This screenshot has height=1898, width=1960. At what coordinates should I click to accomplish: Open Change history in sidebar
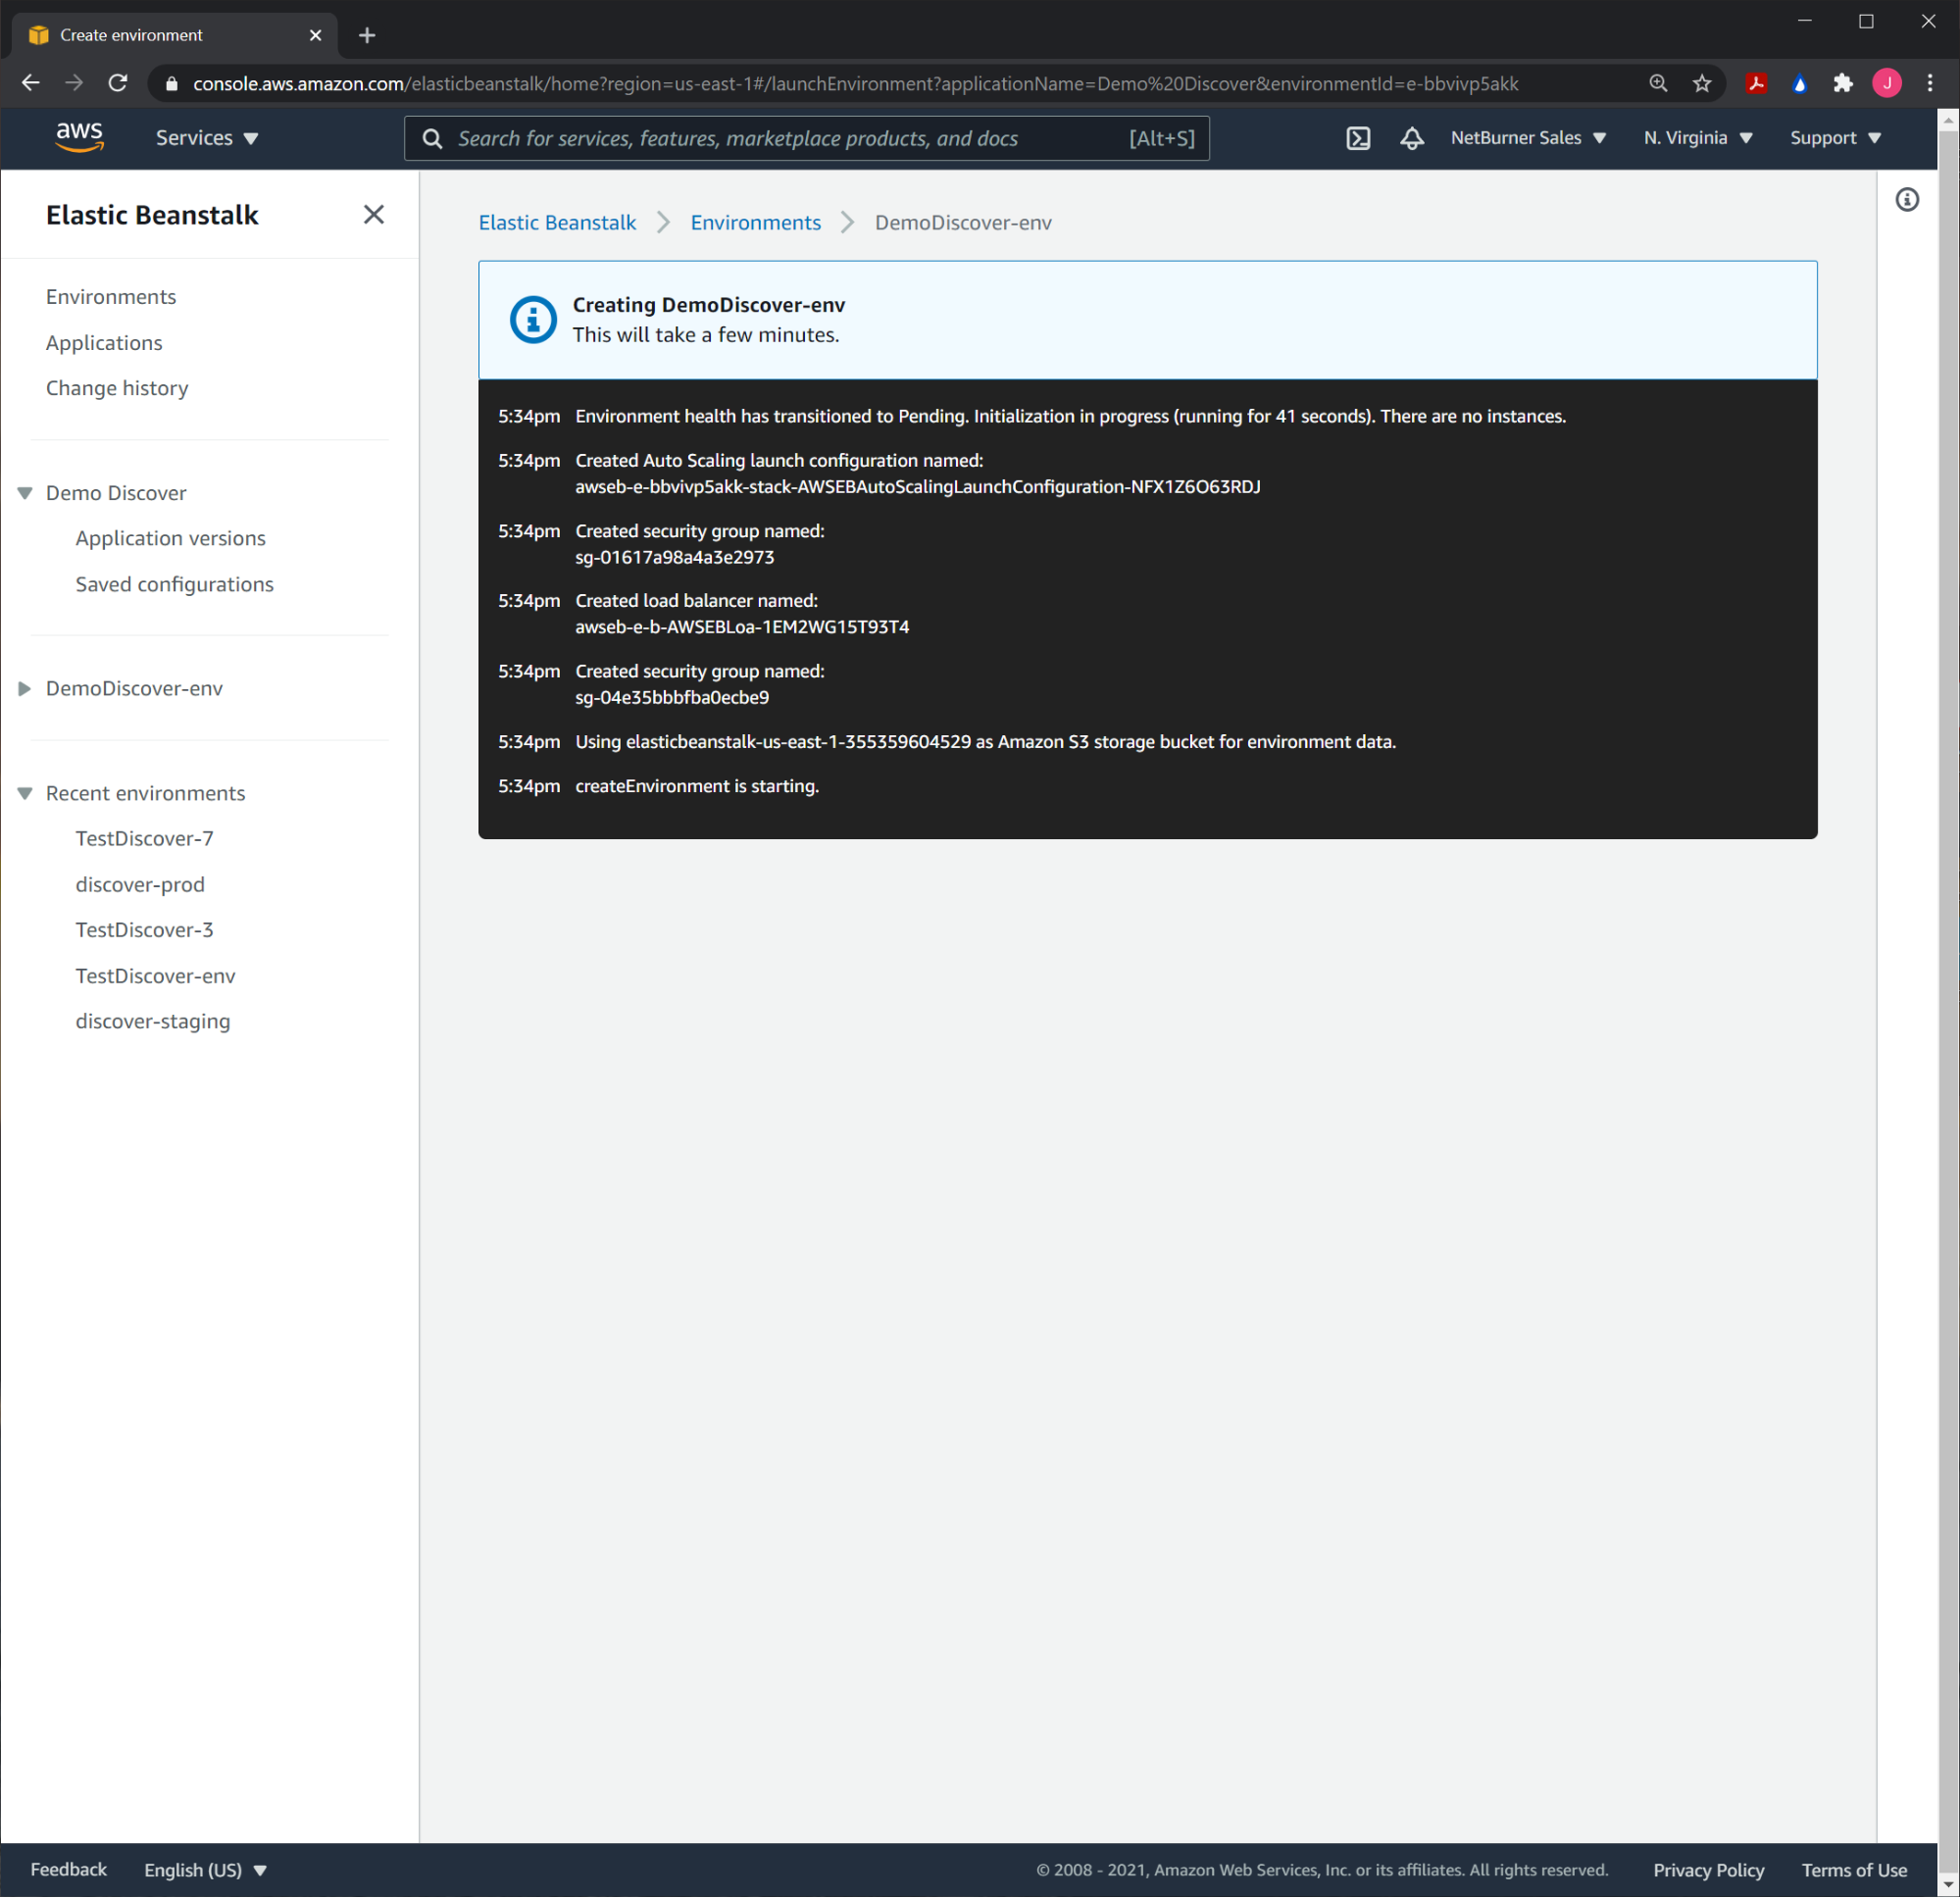point(117,388)
